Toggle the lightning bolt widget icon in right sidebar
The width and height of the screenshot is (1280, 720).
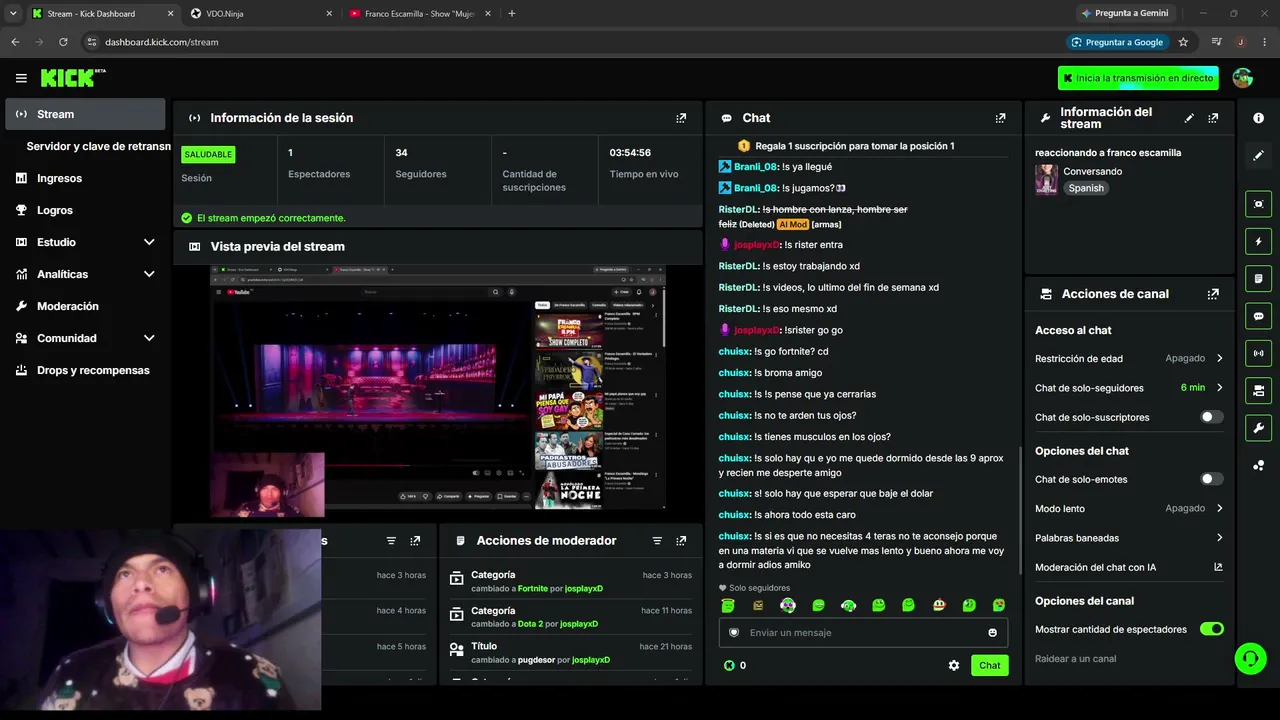click(x=1258, y=241)
